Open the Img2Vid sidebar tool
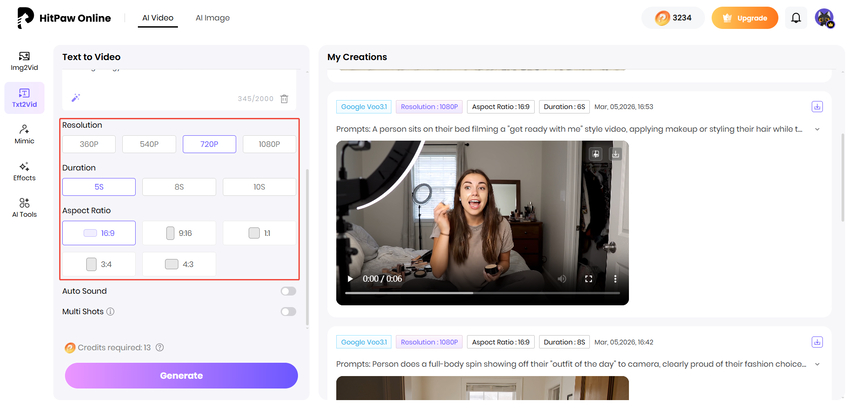The width and height of the screenshot is (854, 409). [24, 60]
